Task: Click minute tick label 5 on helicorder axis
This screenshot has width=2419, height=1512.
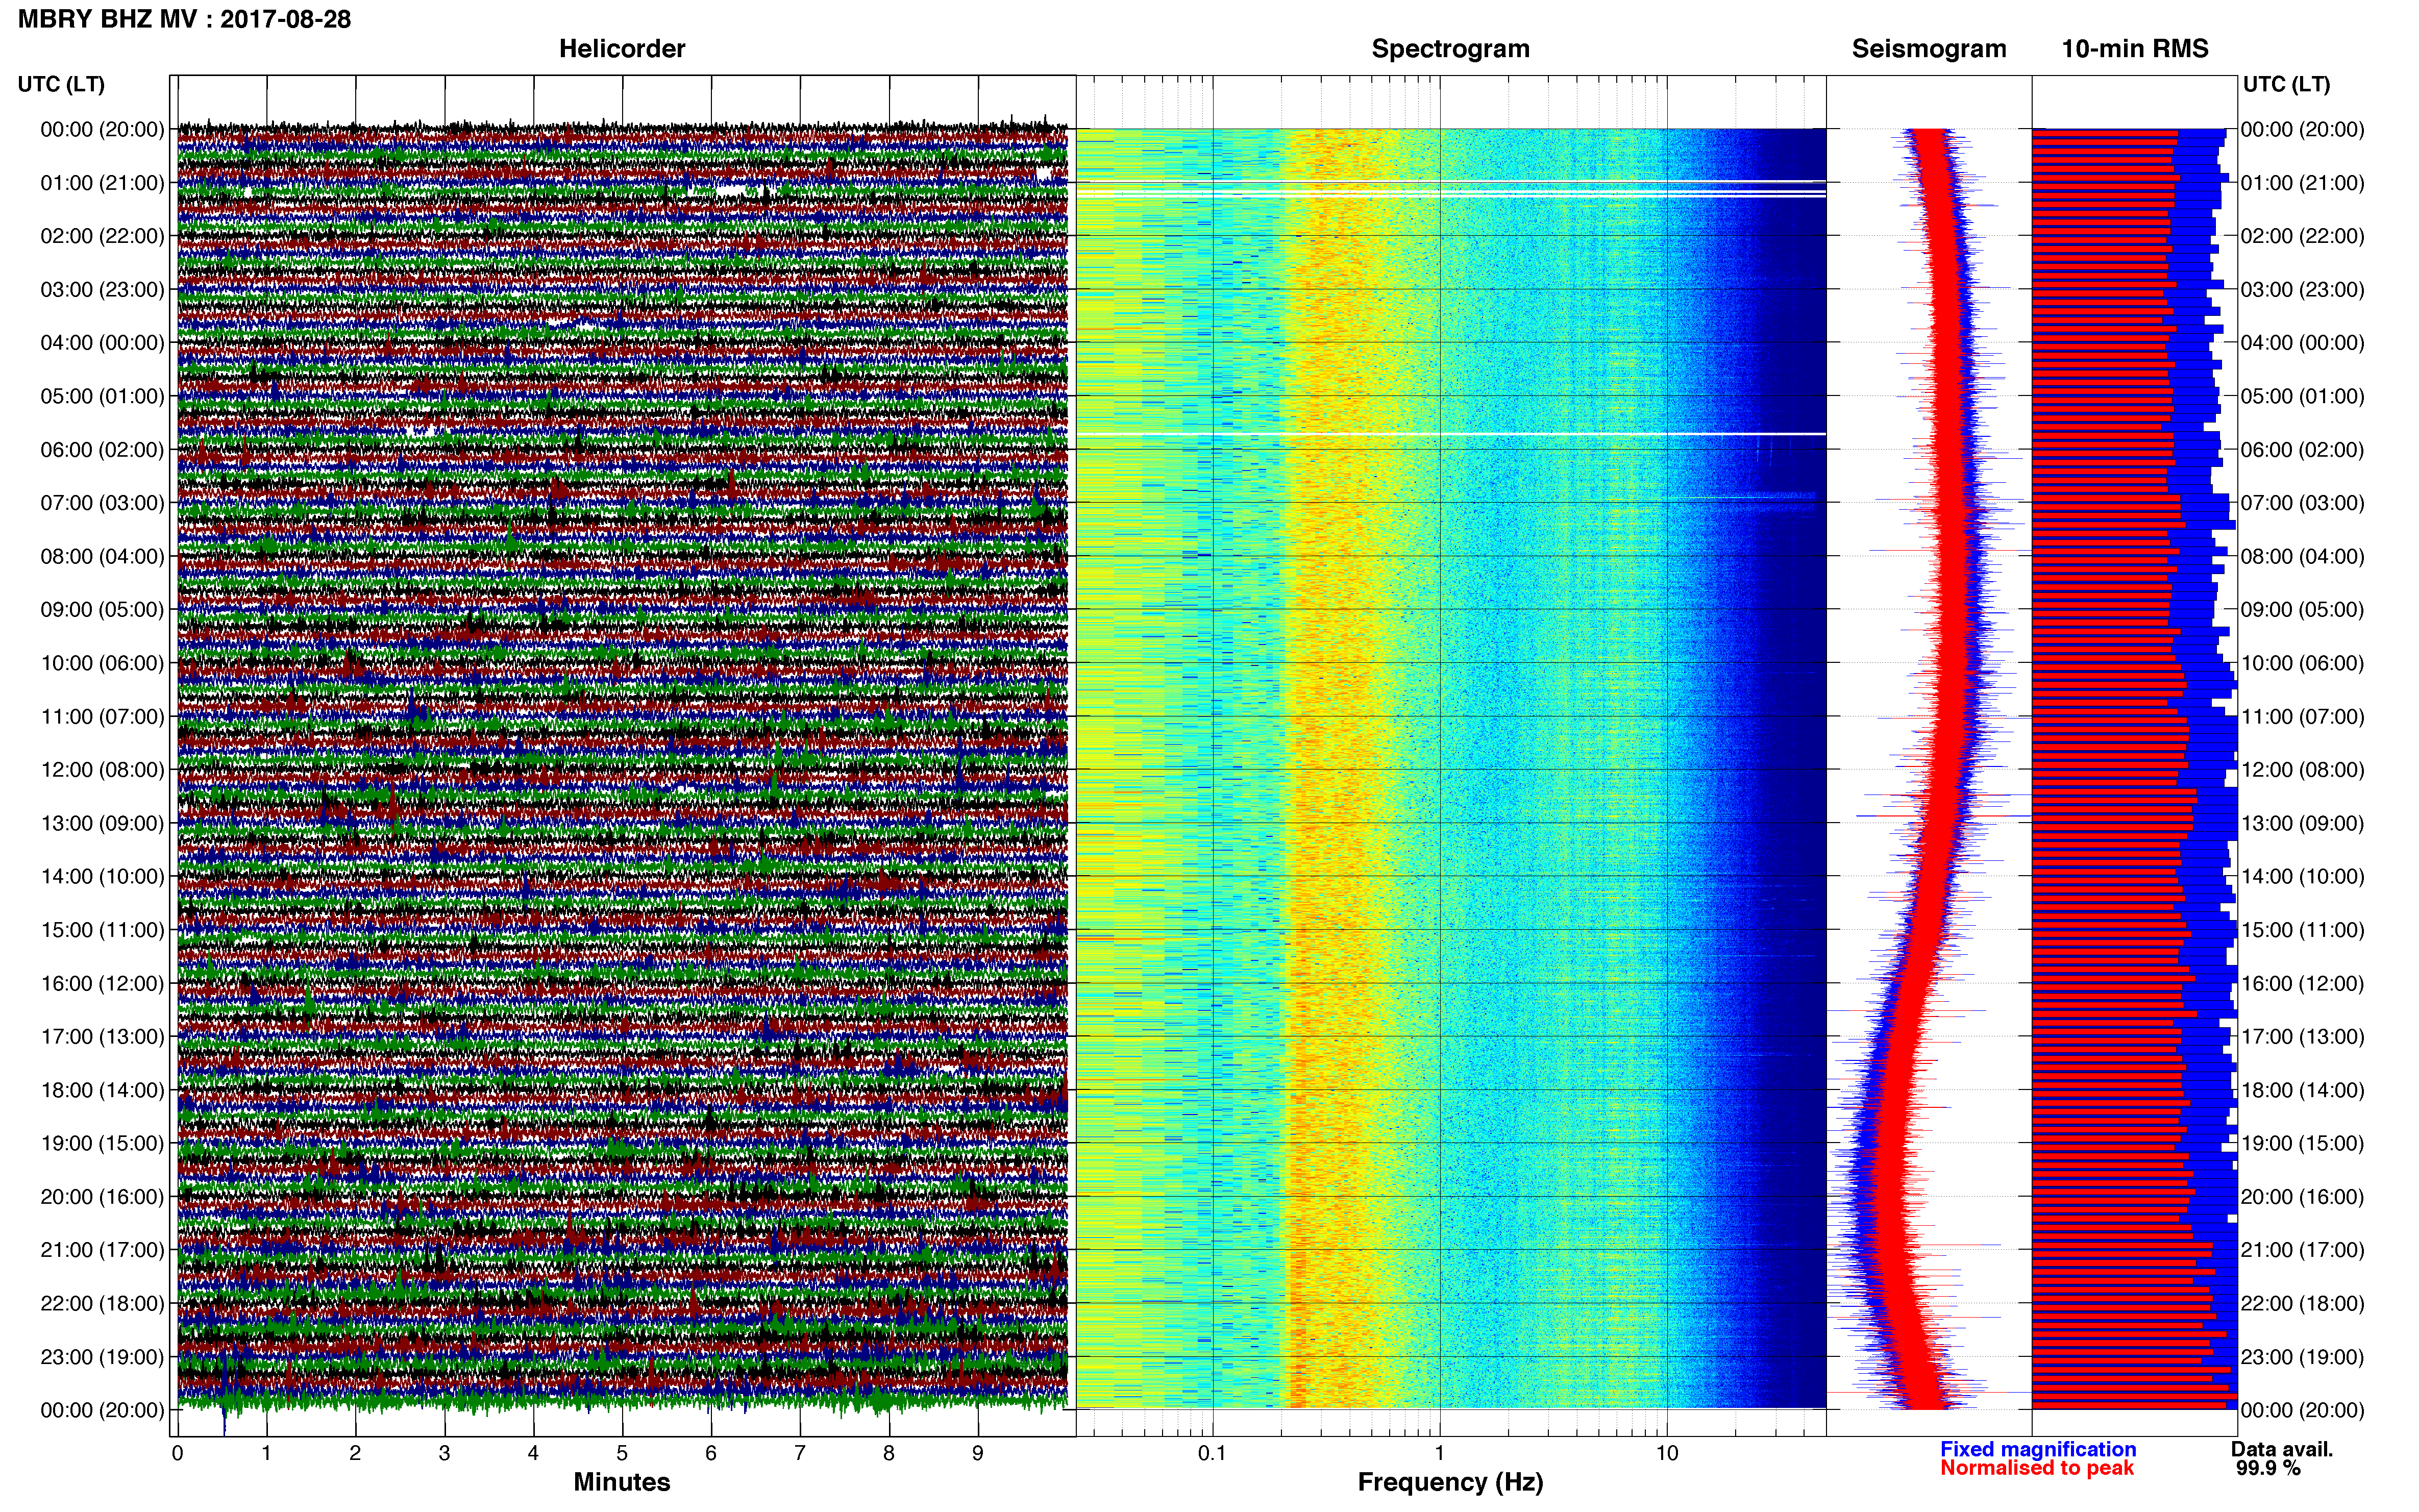Action: 622,1454
